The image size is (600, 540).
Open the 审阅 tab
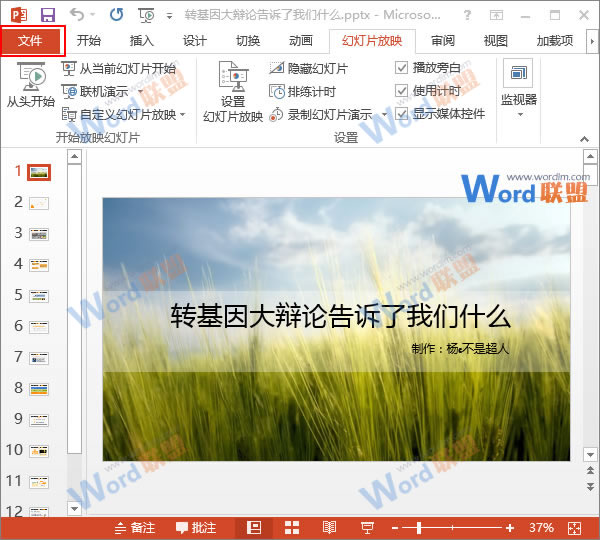[x=443, y=41]
